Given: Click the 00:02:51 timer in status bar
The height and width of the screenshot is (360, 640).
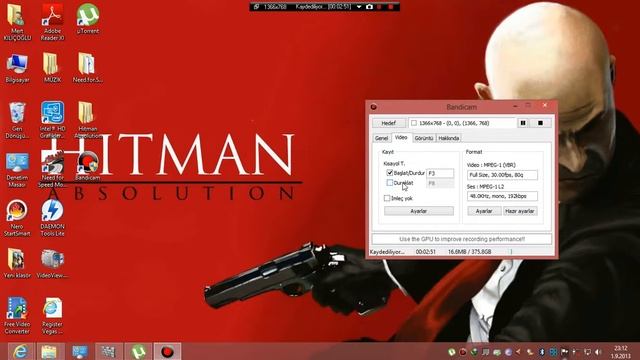Looking at the screenshot, I should (x=425, y=252).
